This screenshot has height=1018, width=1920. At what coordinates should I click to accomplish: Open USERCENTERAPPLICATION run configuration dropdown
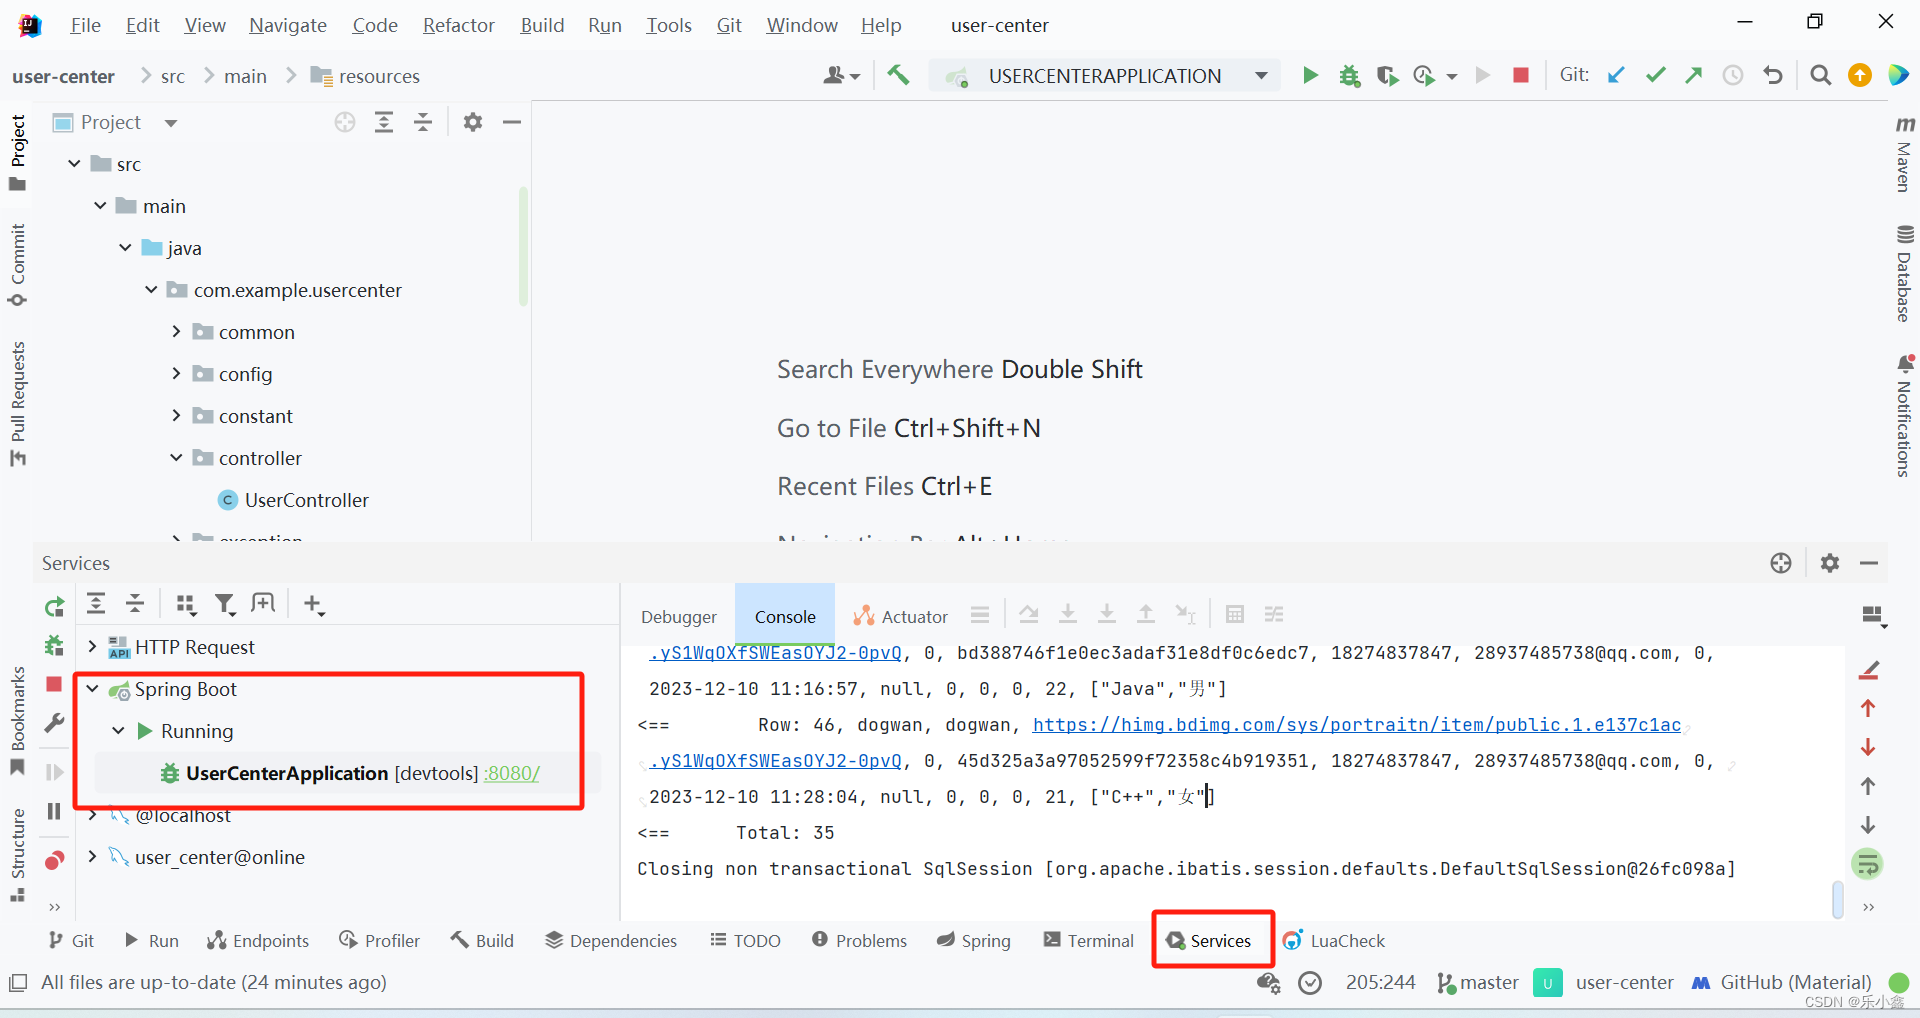(x=1262, y=76)
